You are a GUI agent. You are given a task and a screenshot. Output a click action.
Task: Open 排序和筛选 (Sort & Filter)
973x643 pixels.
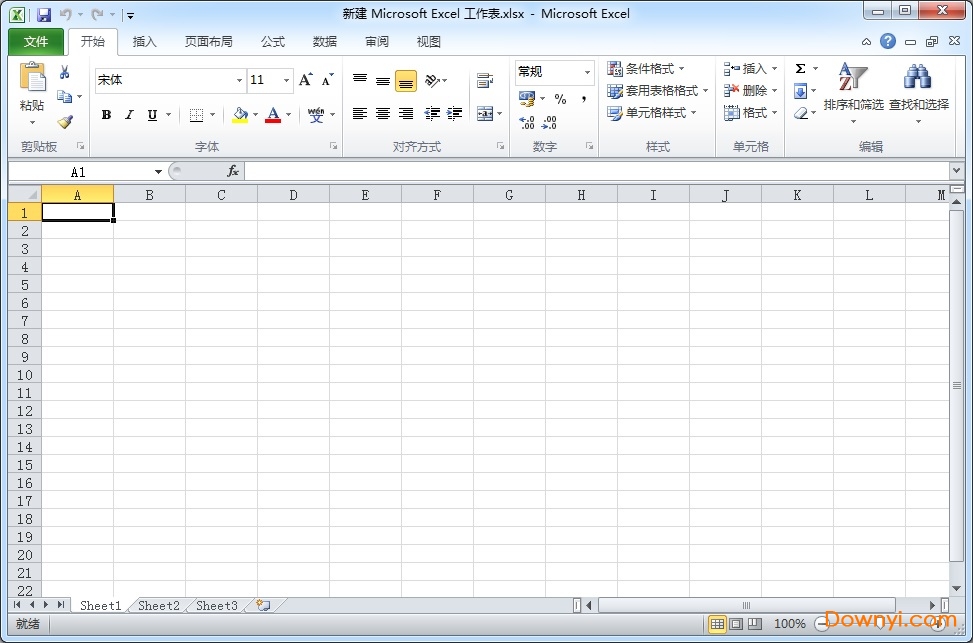851,90
